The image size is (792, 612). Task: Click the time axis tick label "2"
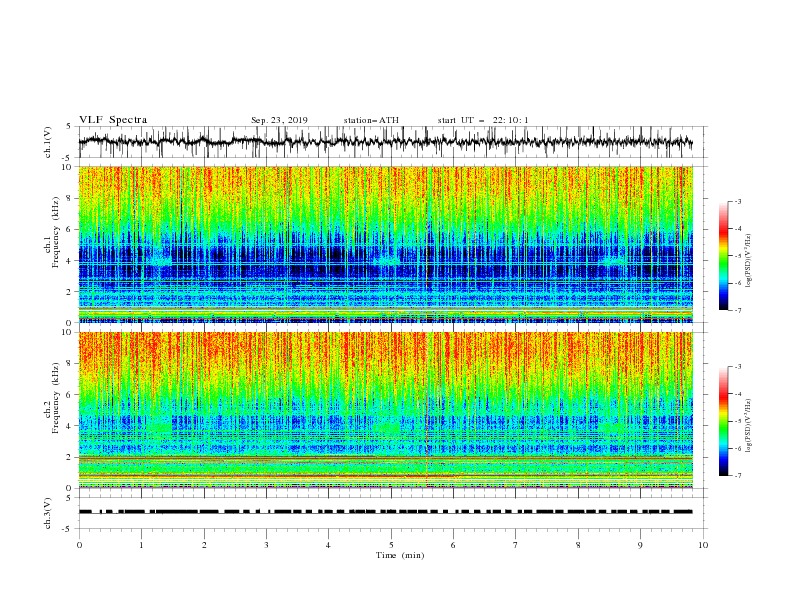[x=204, y=545]
